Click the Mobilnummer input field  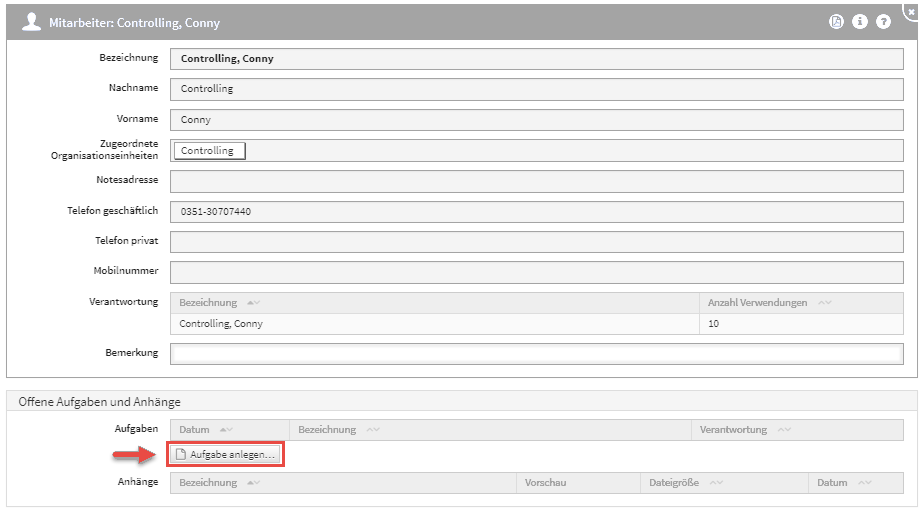537,272
